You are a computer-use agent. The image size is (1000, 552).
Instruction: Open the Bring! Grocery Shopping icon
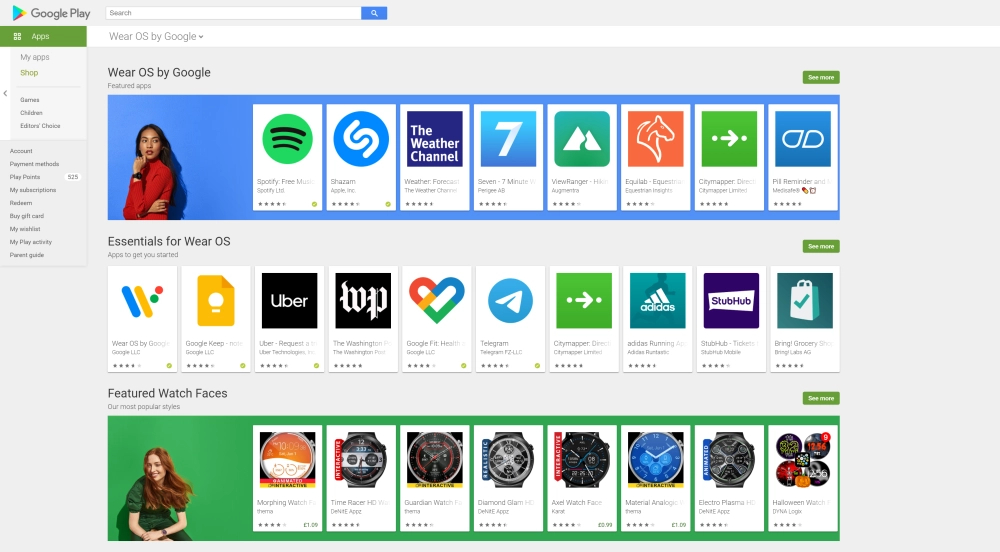click(x=805, y=301)
